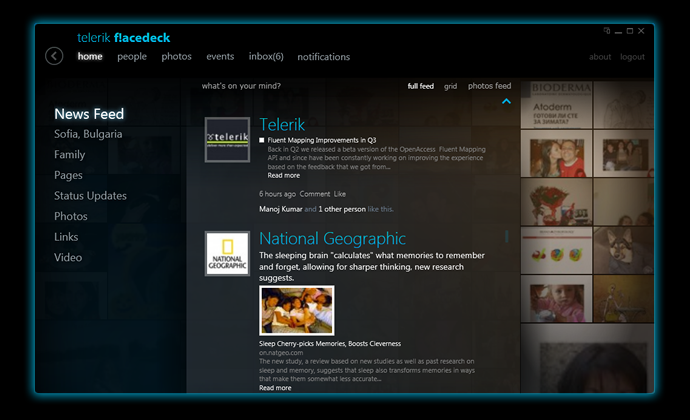Open the photos tab in navigation
This screenshot has height=420, width=690.
pos(176,57)
